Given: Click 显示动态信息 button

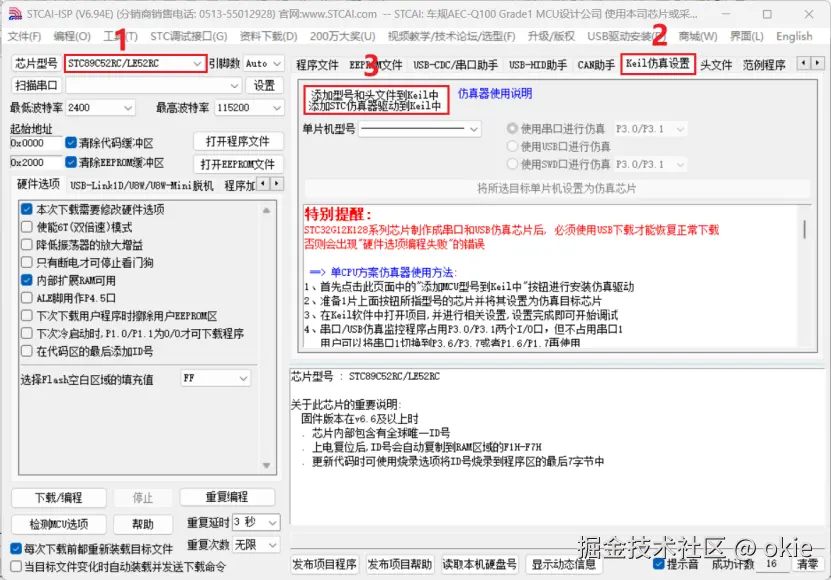Looking at the screenshot, I should tap(563, 564).
